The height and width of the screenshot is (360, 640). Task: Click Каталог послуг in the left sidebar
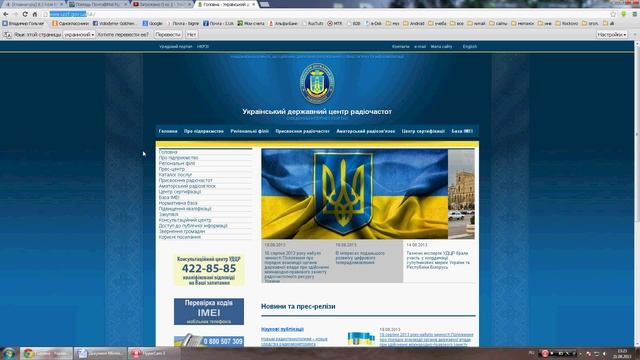(x=175, y=175)
